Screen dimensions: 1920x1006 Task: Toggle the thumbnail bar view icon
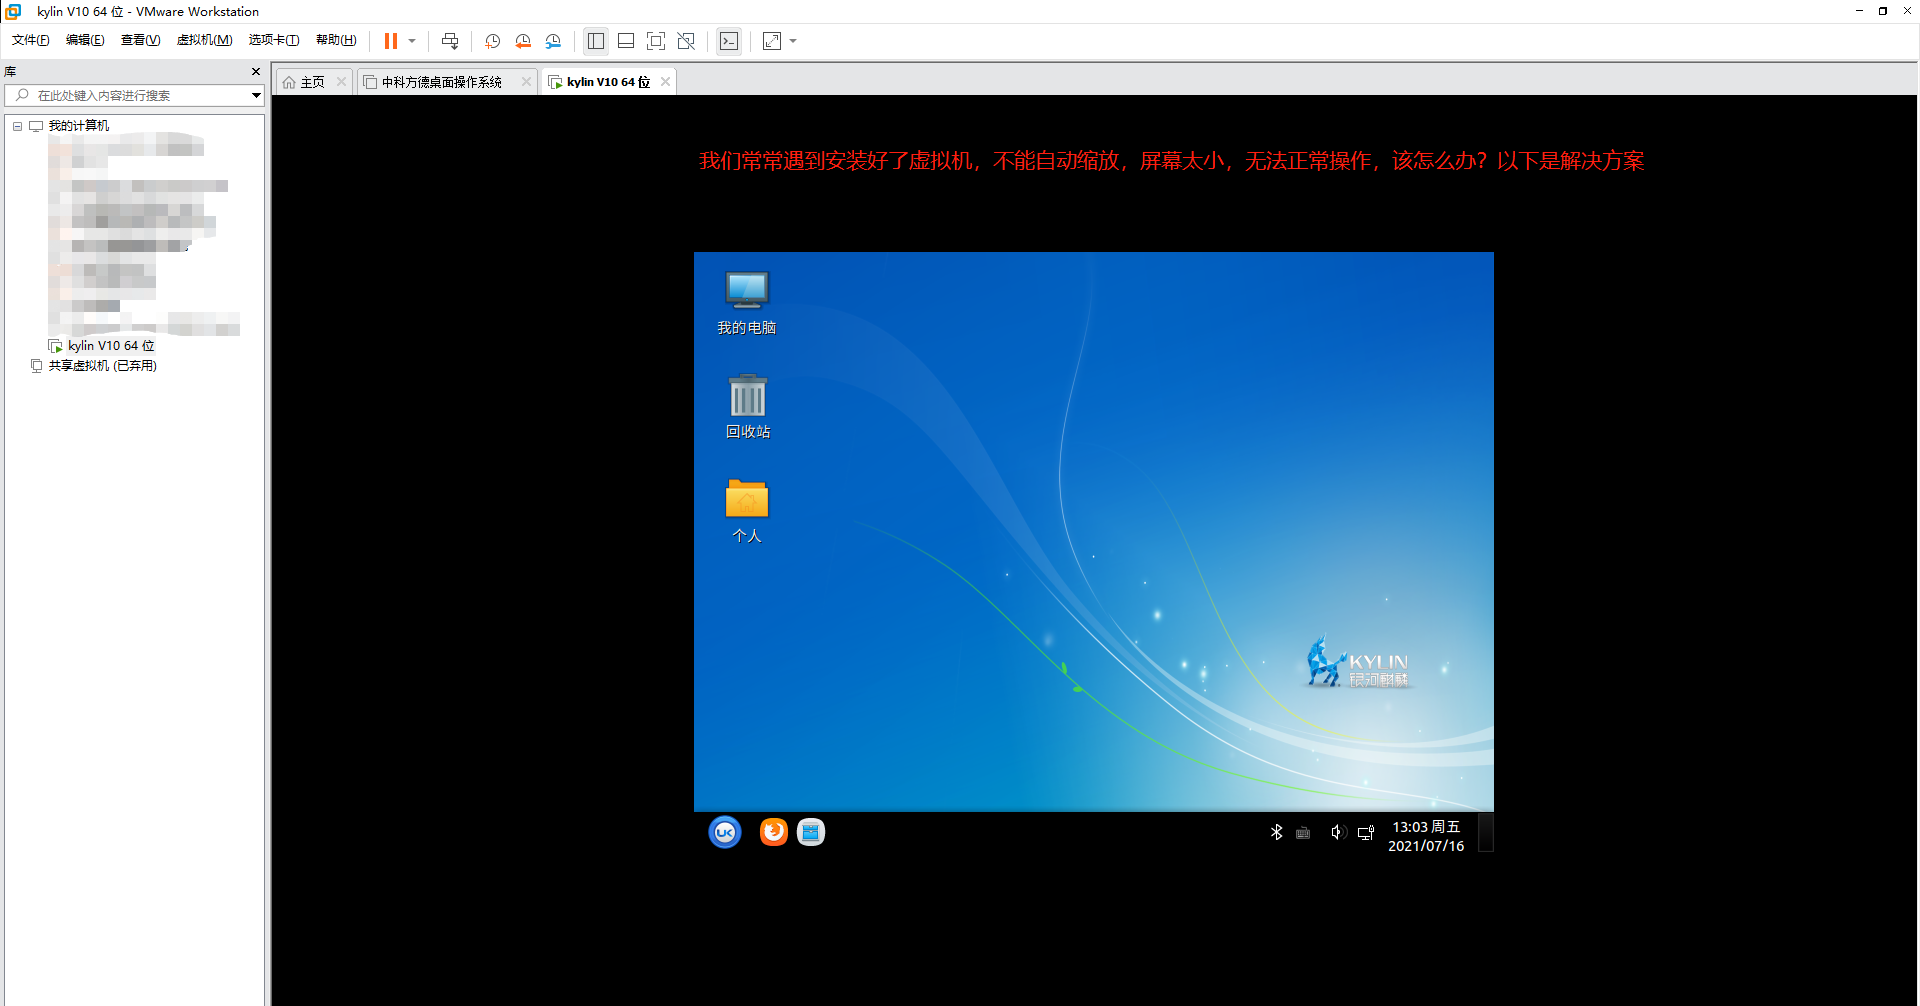(x=626, y=41)
